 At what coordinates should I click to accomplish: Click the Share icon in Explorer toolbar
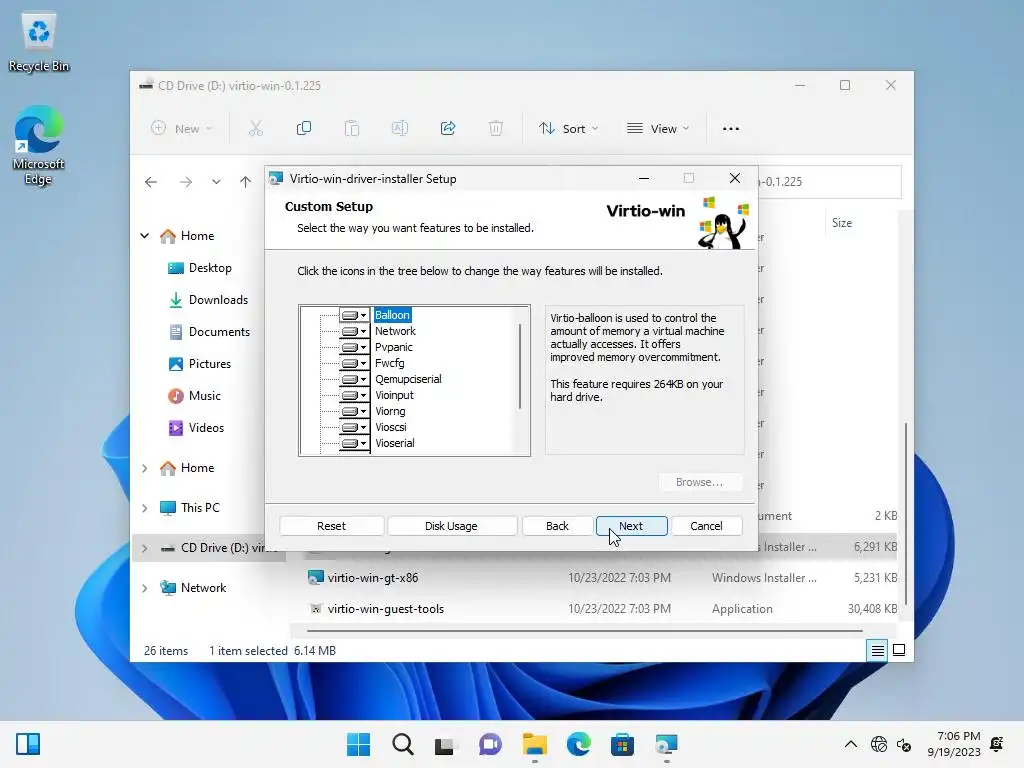(448, 129)
